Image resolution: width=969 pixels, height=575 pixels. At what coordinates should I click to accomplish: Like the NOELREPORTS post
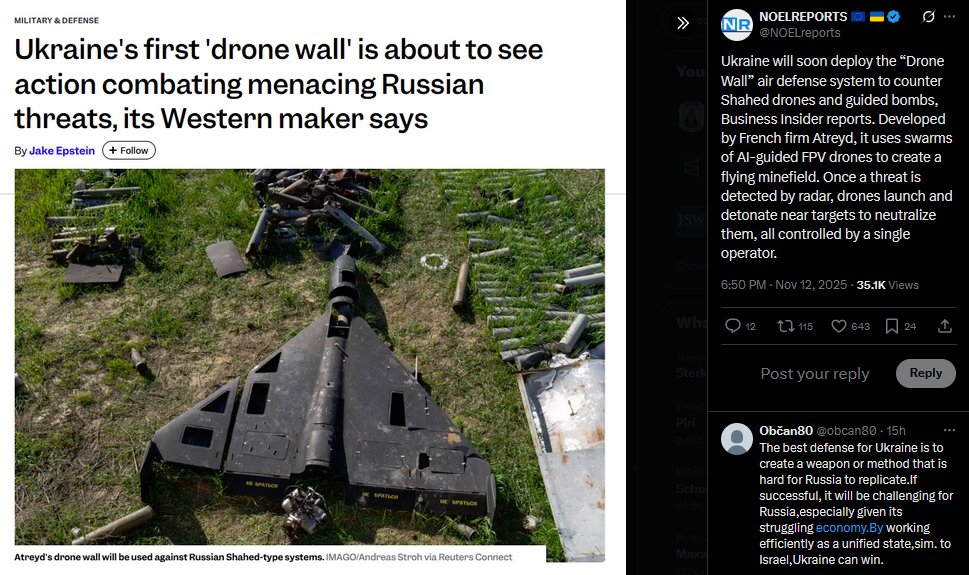pyautogui.click(x=839, y=326)
